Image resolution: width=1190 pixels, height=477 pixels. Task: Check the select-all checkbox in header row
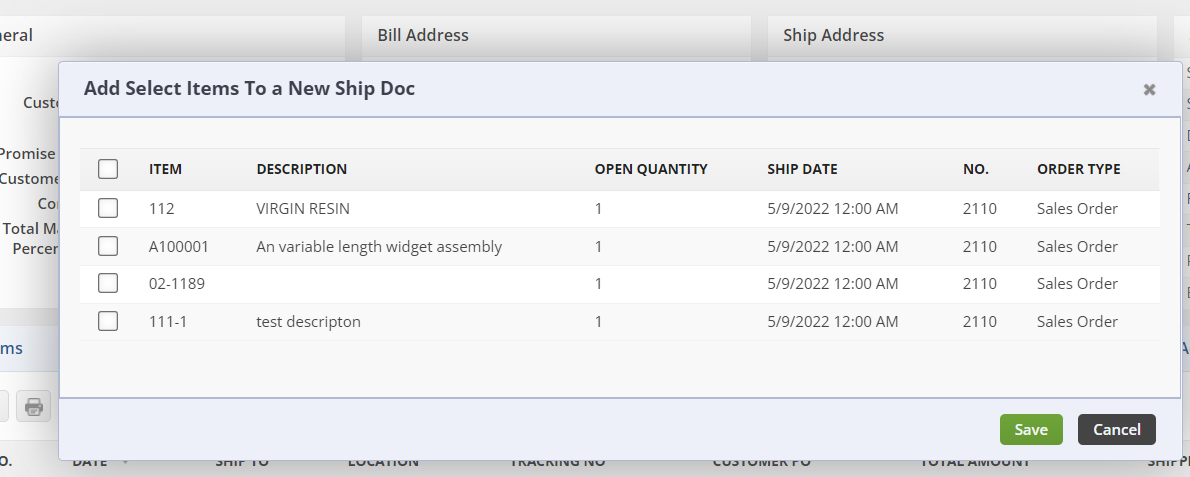click(x=108, y=169)
